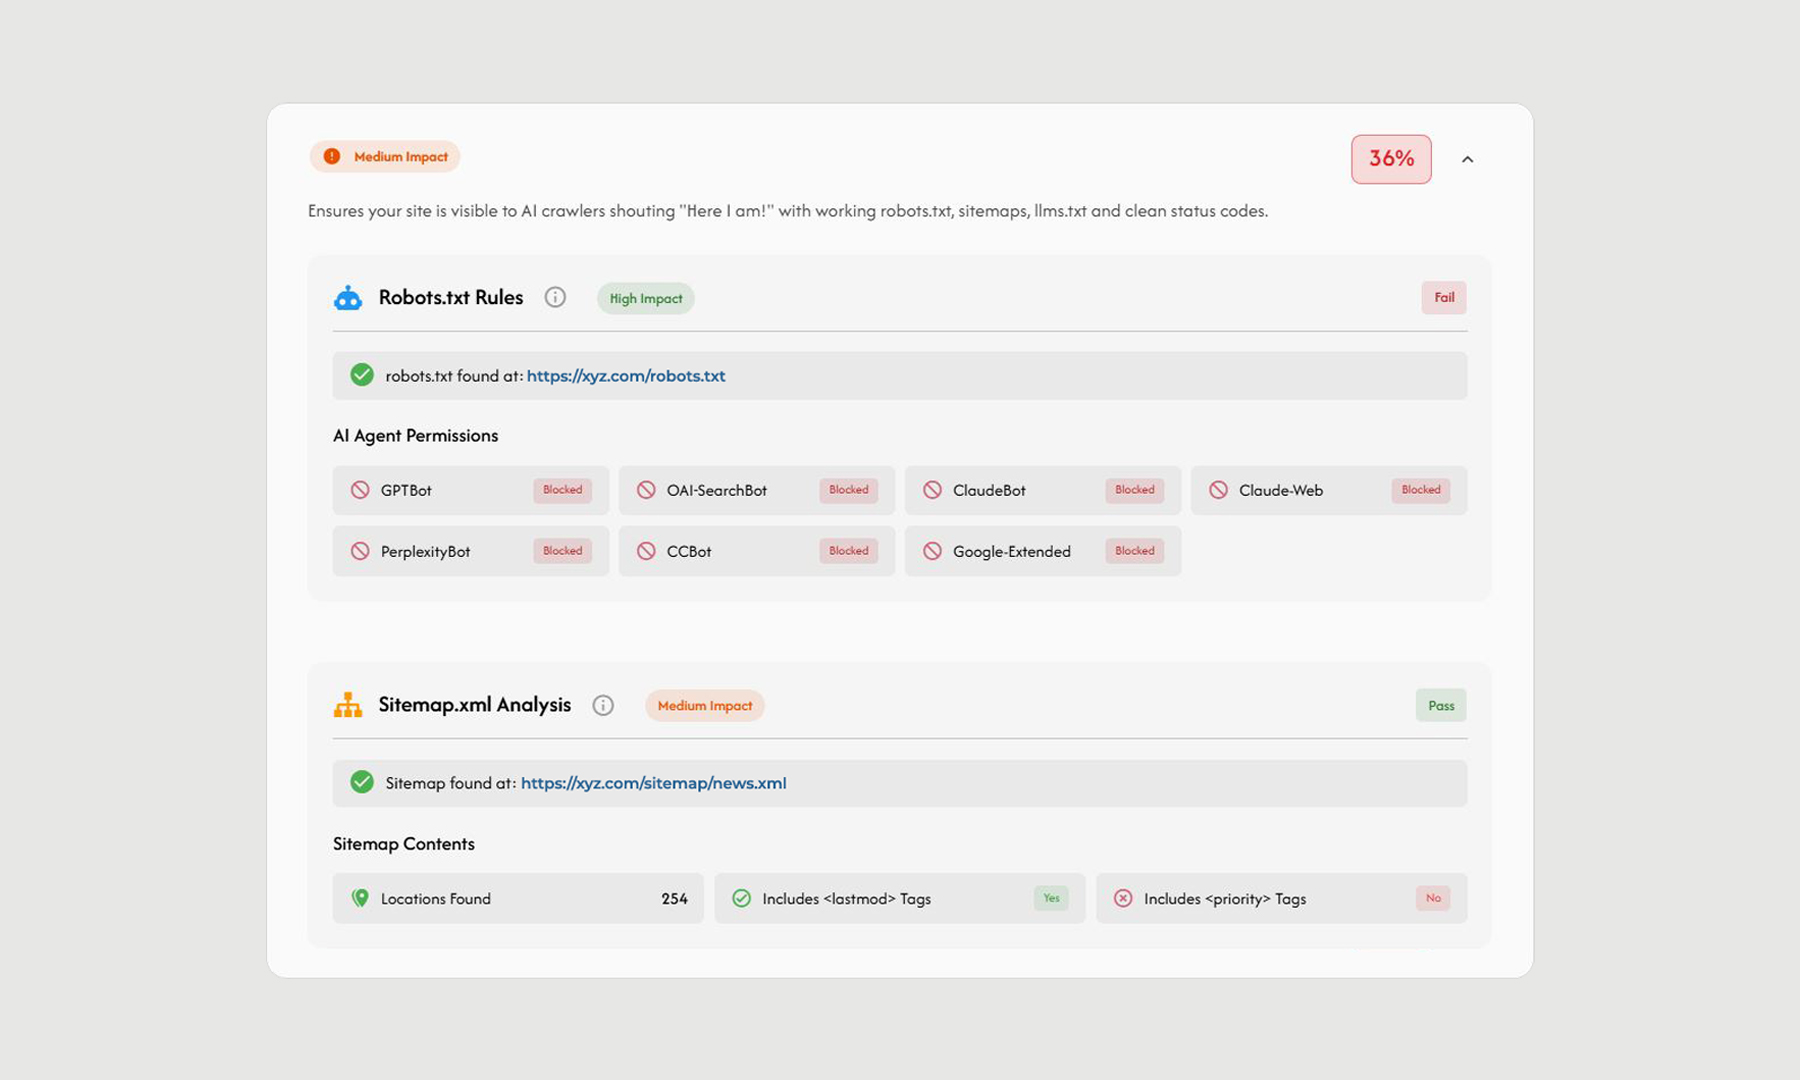Click the orange sitemap hierarchy icon
This screenshot has height=1080, width=1800.
pos(348,705)
